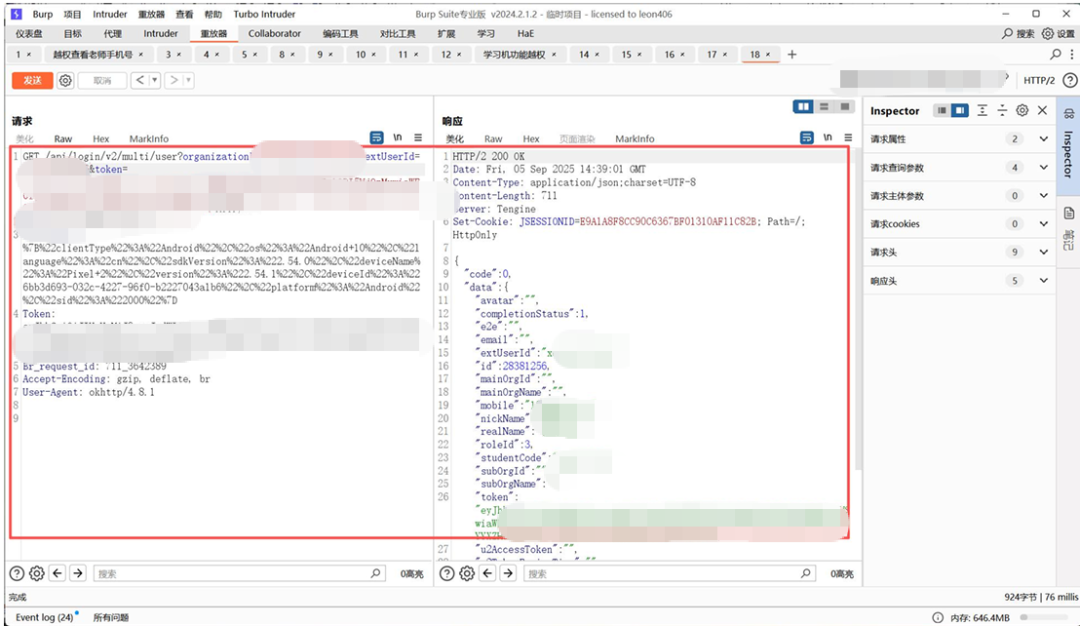Image resolution: width=1080 pixels, height=626 pixels.
Task: Open HaE spy icon in right sidebar
Action: 1068,114
